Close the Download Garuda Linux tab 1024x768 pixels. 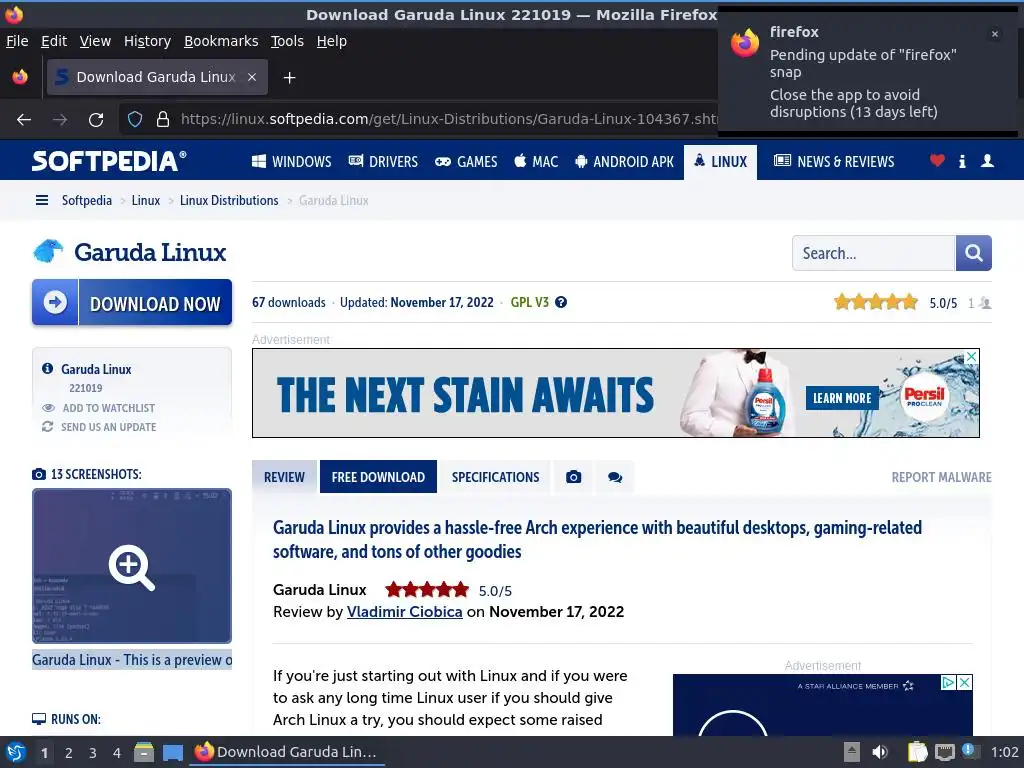click(251, 77)
